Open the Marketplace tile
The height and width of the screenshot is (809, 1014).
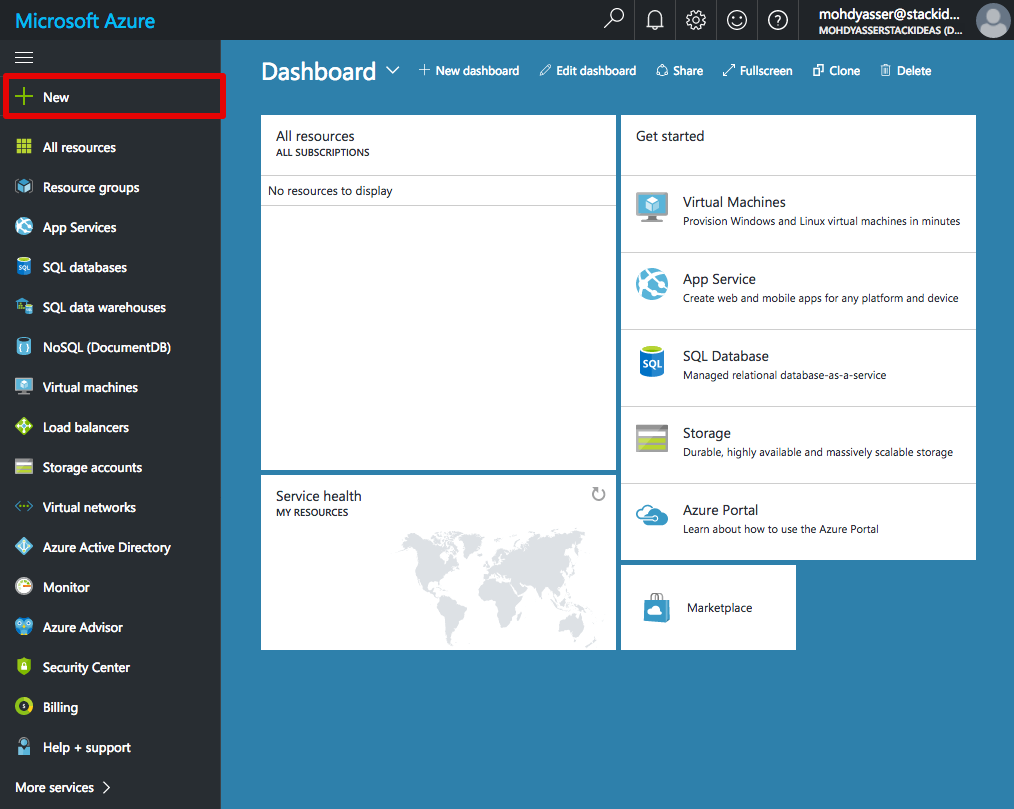[708, 607]
